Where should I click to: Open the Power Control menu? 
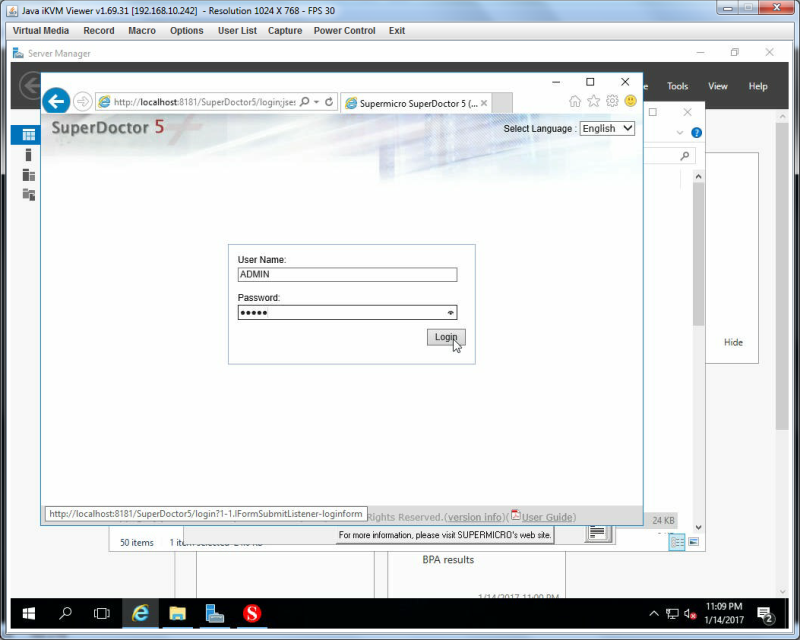click(x=344, y=31)
